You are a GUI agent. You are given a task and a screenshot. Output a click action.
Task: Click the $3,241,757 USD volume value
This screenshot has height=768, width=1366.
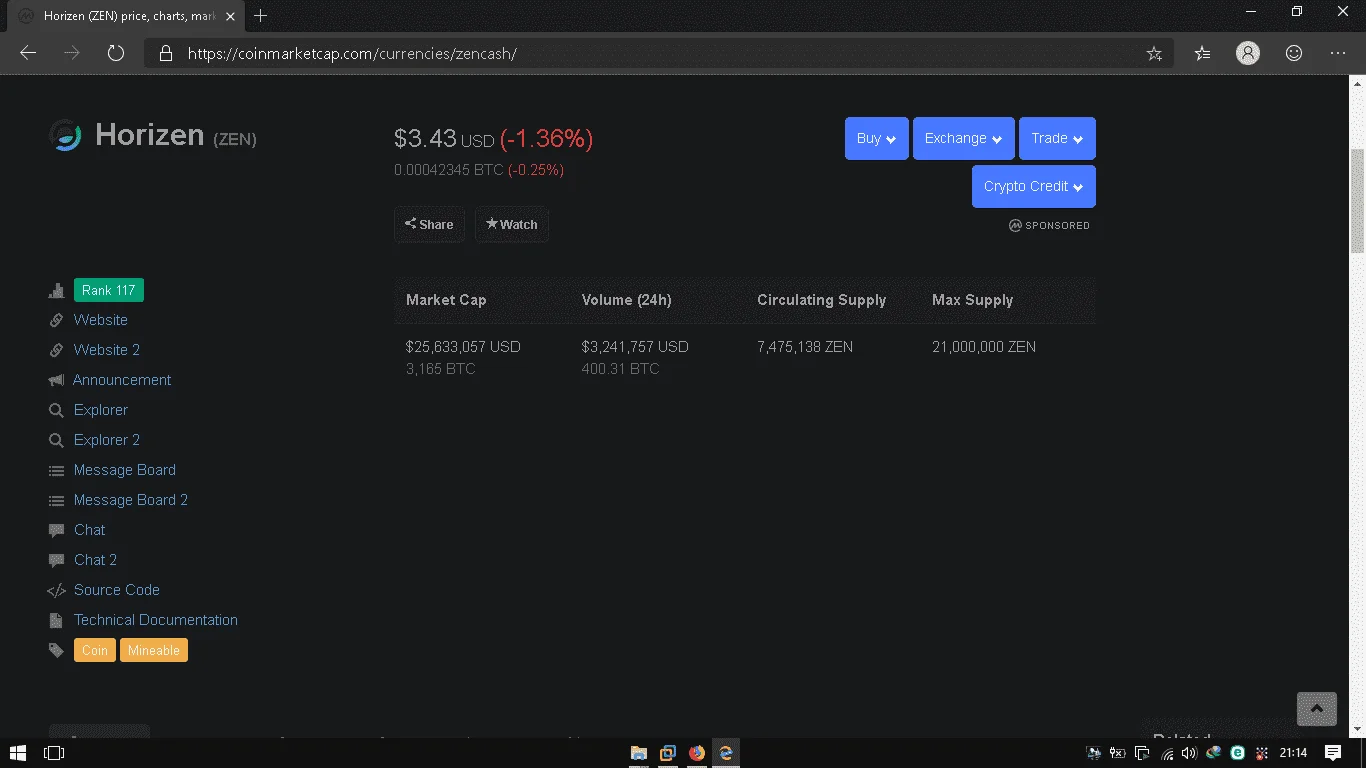tap(635, 347)
